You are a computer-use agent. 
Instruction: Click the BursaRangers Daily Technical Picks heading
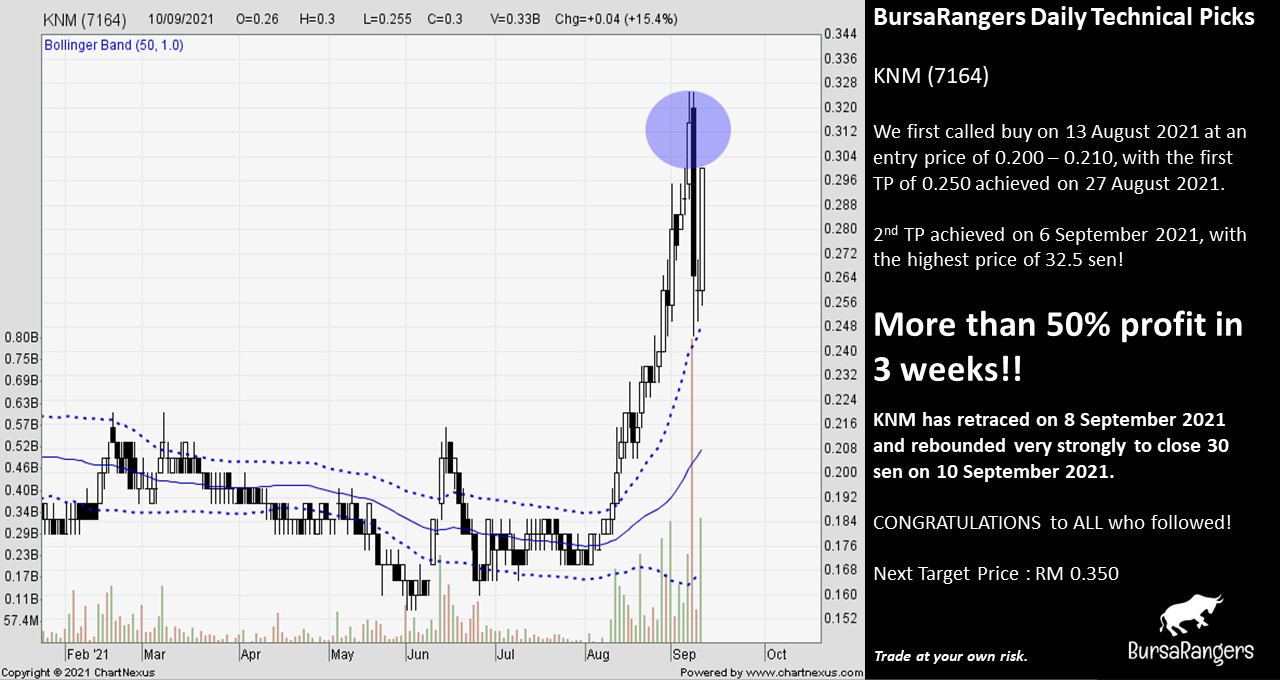[1064, 18]
